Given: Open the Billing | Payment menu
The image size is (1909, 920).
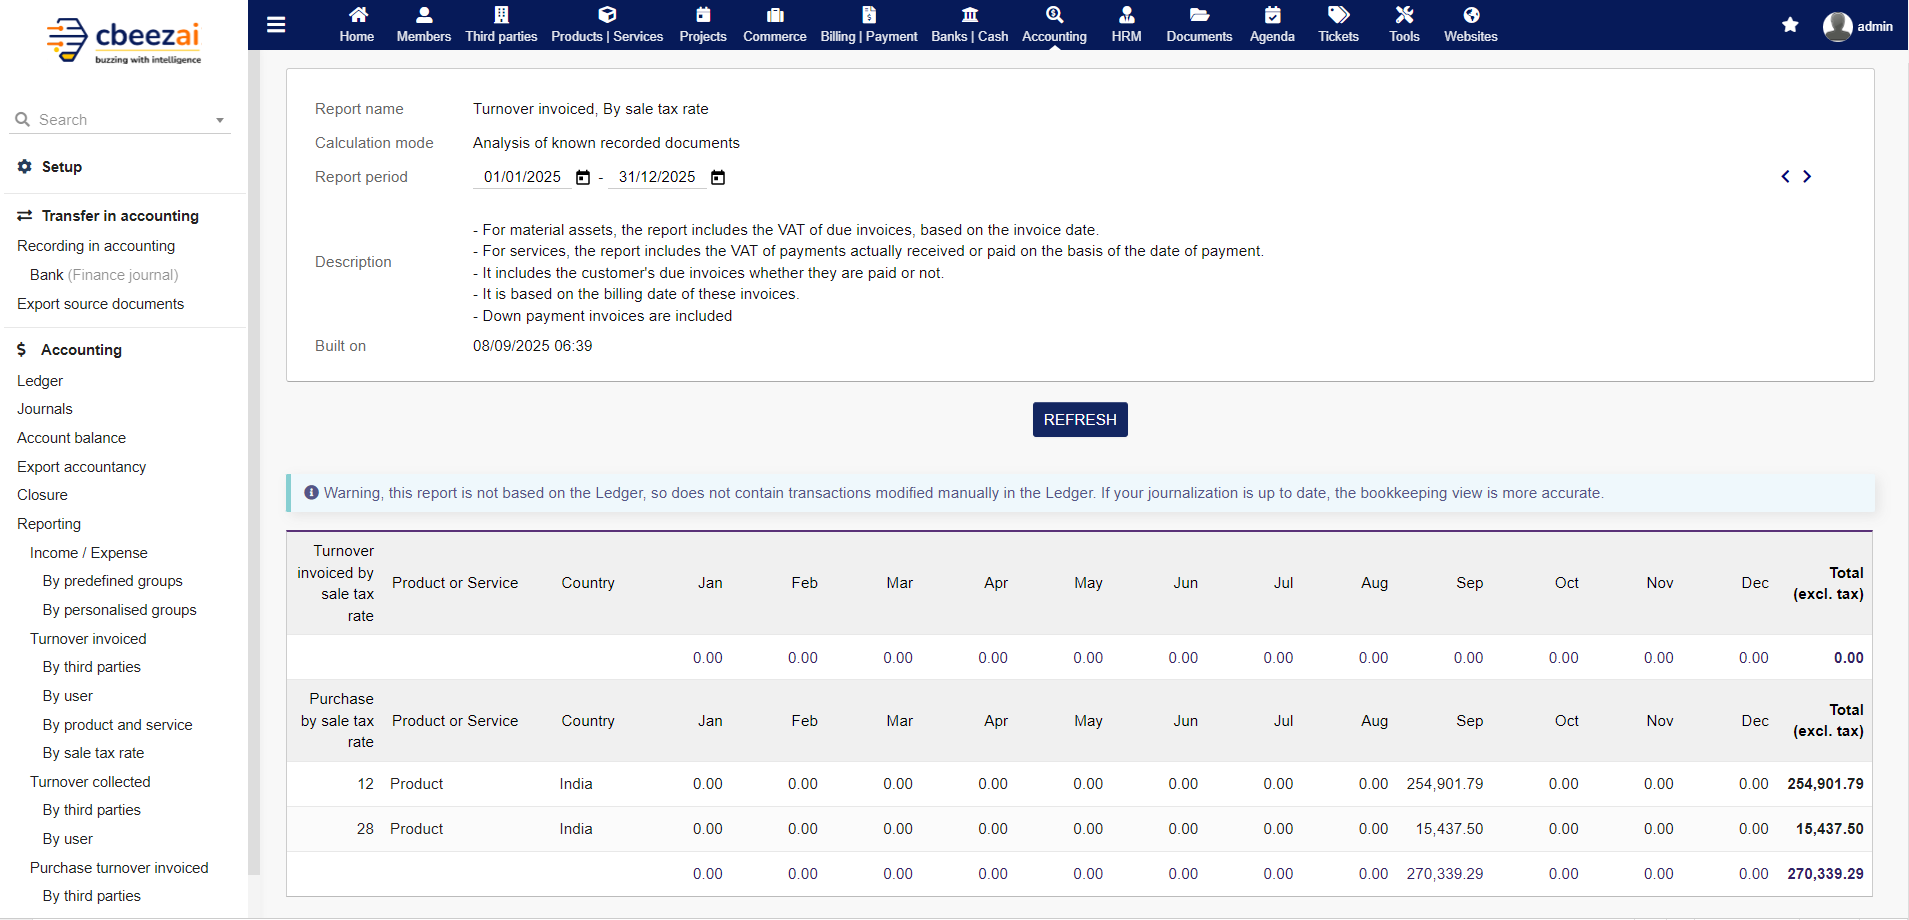Looking at the screenshot, I should 868,25.
